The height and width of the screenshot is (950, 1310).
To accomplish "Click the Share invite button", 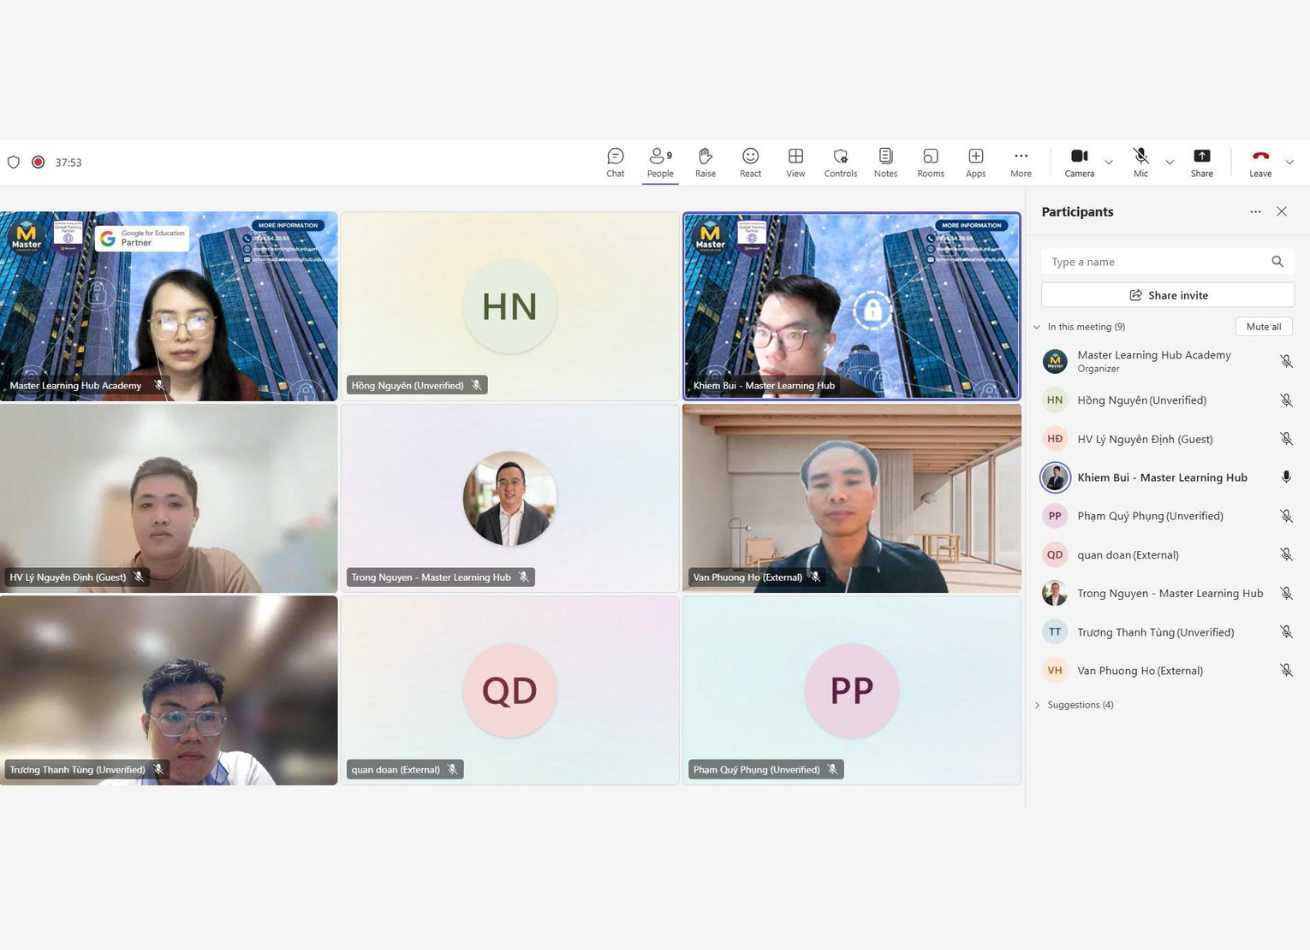I will (x=1167, y=295).
